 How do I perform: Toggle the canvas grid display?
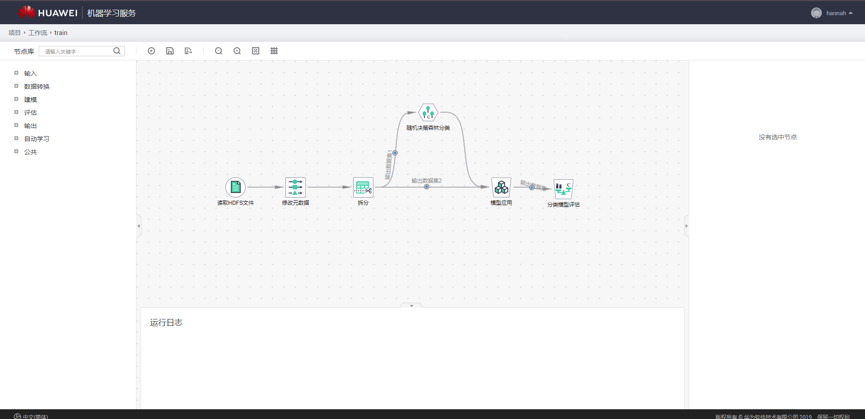pyautogui.click(x=274, y=51)
